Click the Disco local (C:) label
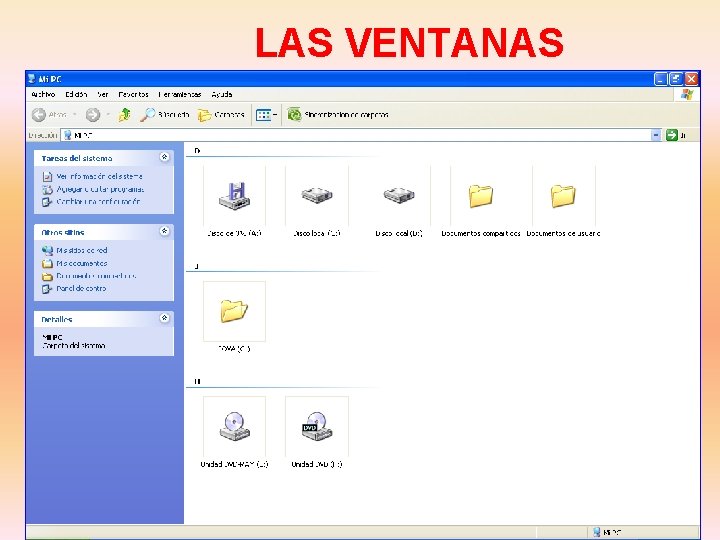Image resolution: width=720 pixels, height=540 pixels. 317,233
